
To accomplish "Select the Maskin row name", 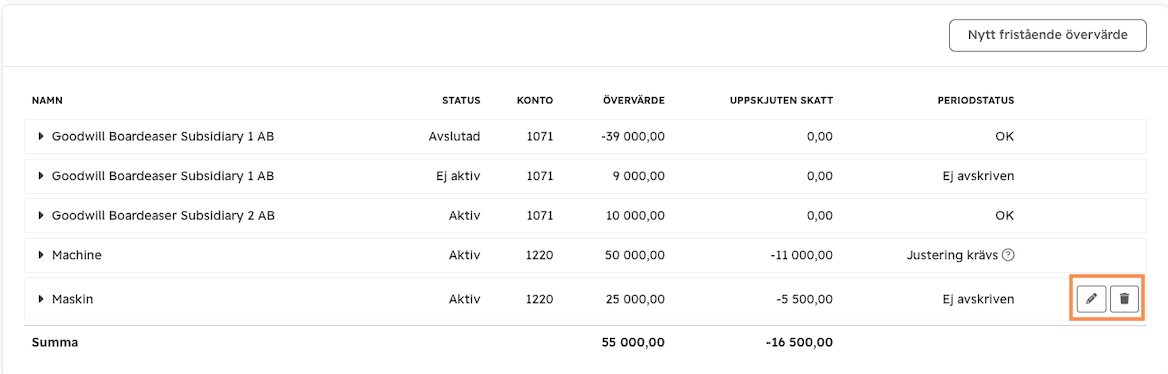I will click(x=72, y=299).
